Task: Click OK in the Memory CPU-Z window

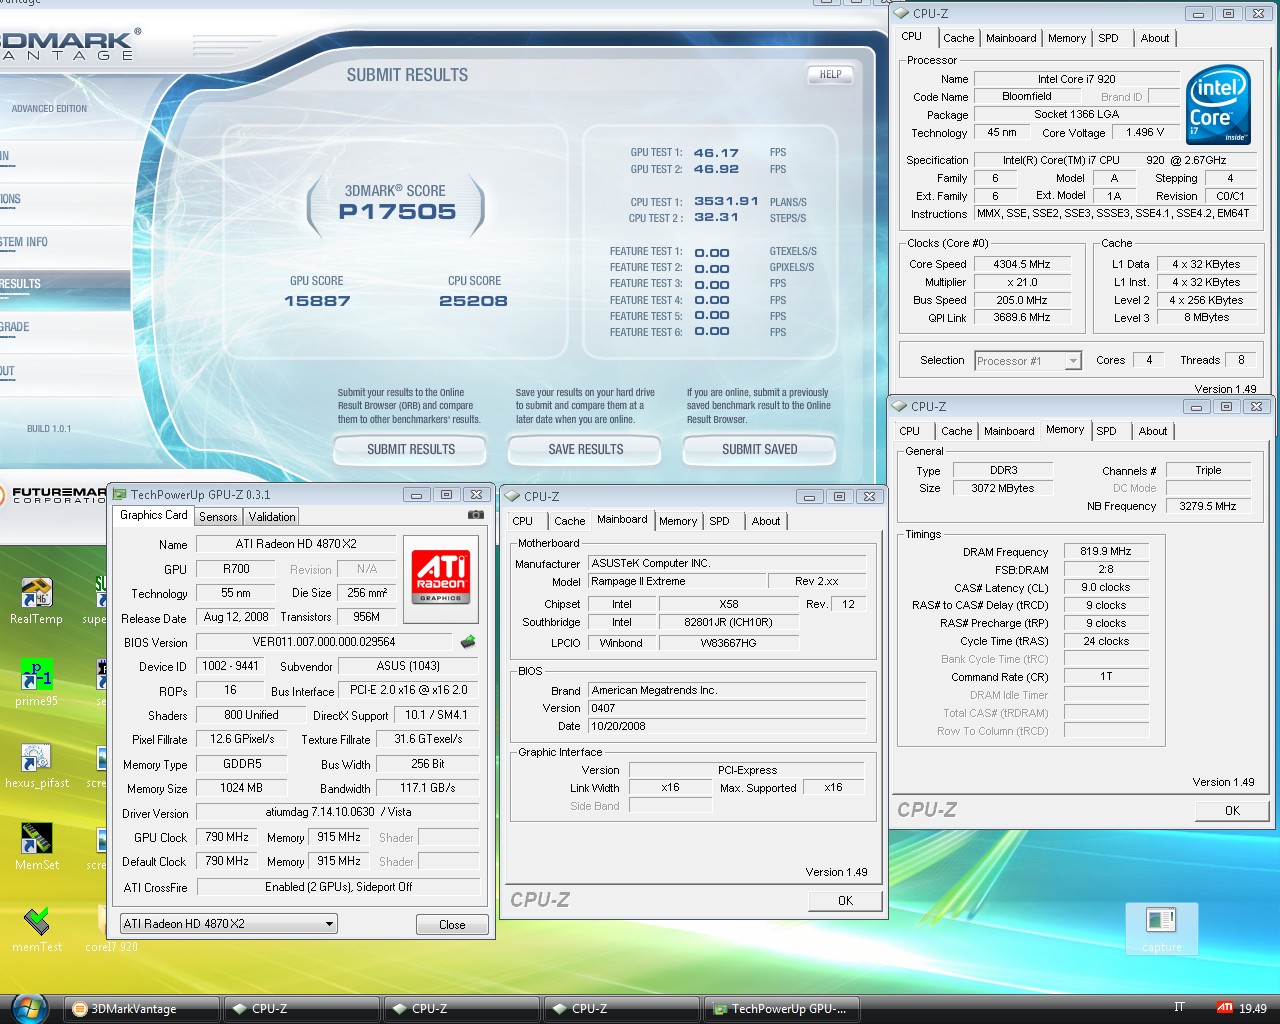Action: (x=1232, y=811)
